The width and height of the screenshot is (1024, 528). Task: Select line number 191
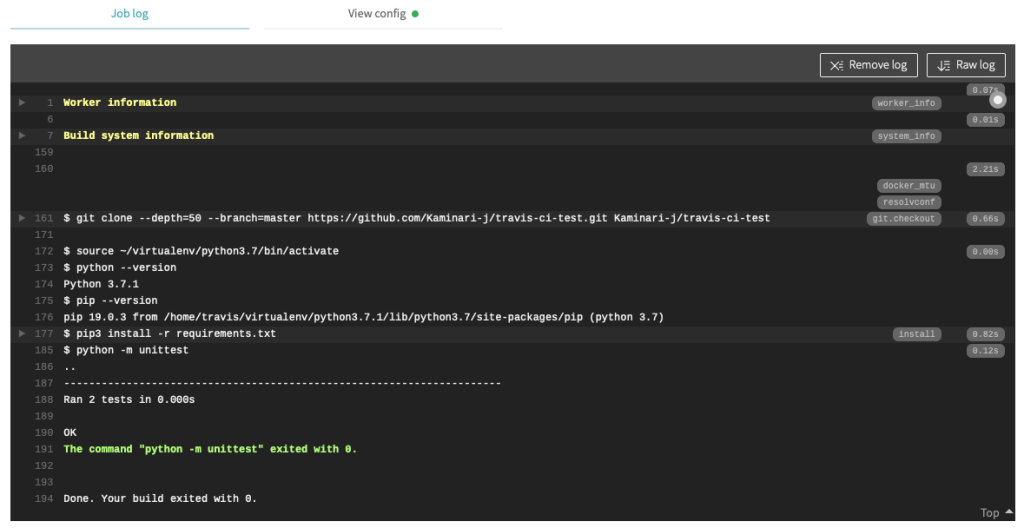coord(44,449)
